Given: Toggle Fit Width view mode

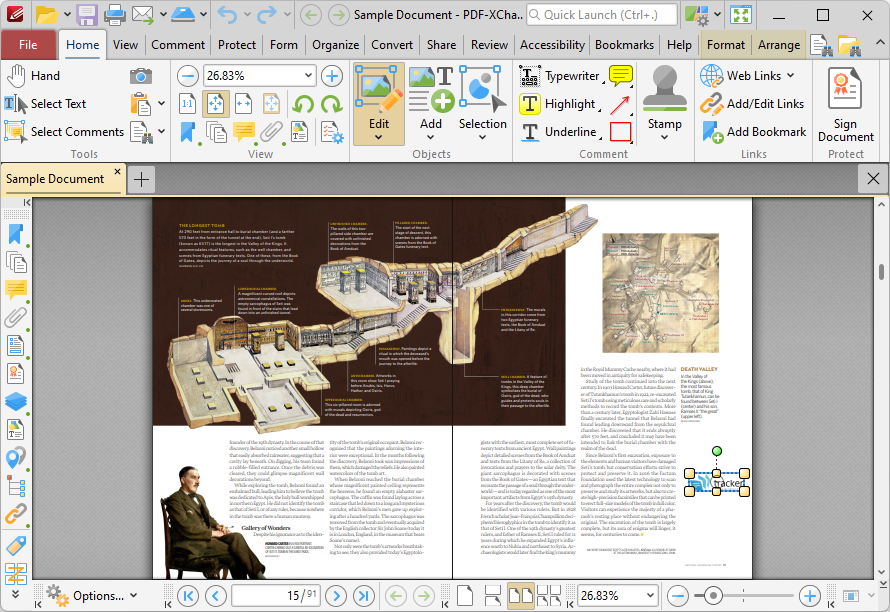Looking at the screenshot, I should (x=243, y=104).
